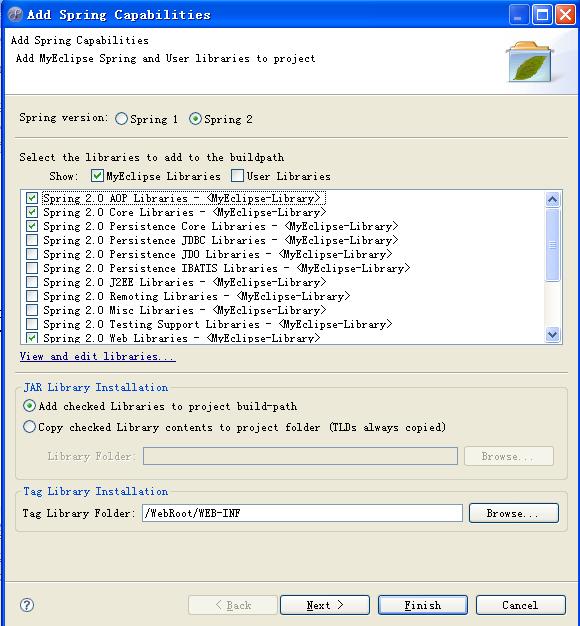Click the library list scrollbar thumb

[x=552, y=245]
